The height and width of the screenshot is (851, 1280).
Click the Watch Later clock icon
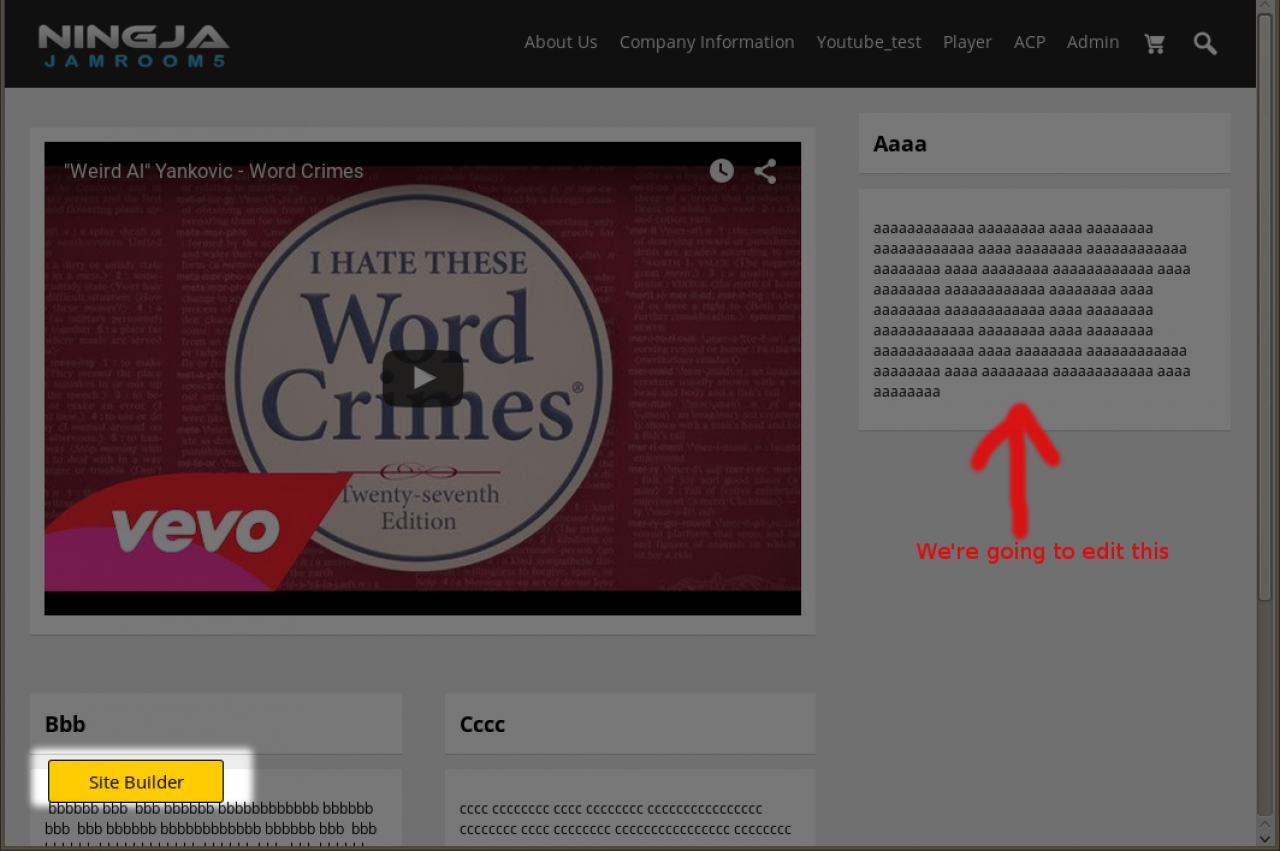[x=721, y=171]
